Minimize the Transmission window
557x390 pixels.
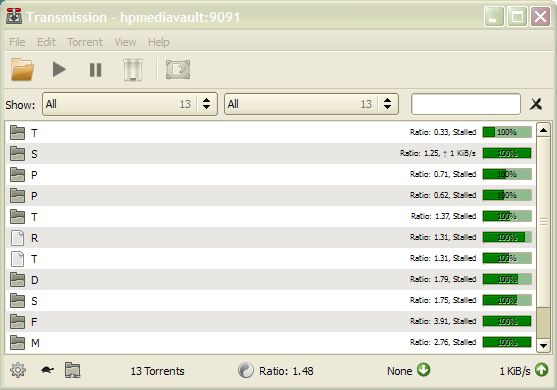pos(494,17)
